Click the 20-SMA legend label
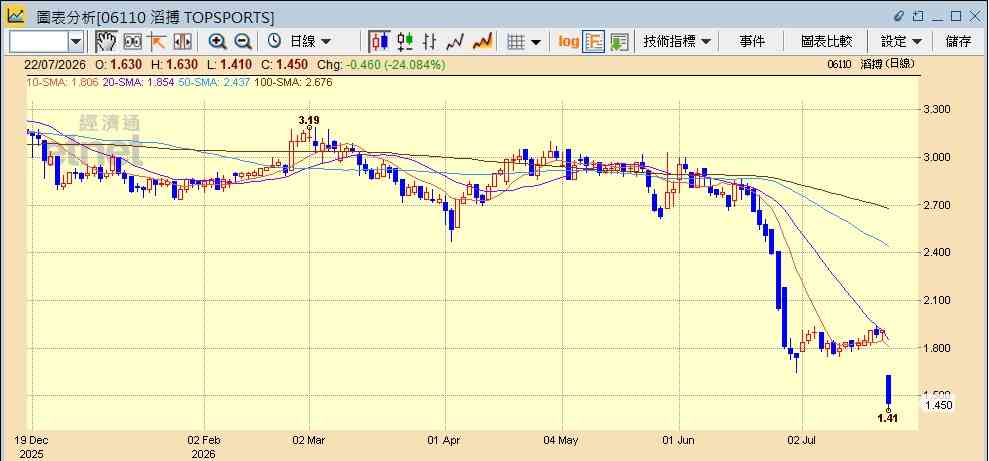The image size is (989, 461). click(x=138, y=82)
